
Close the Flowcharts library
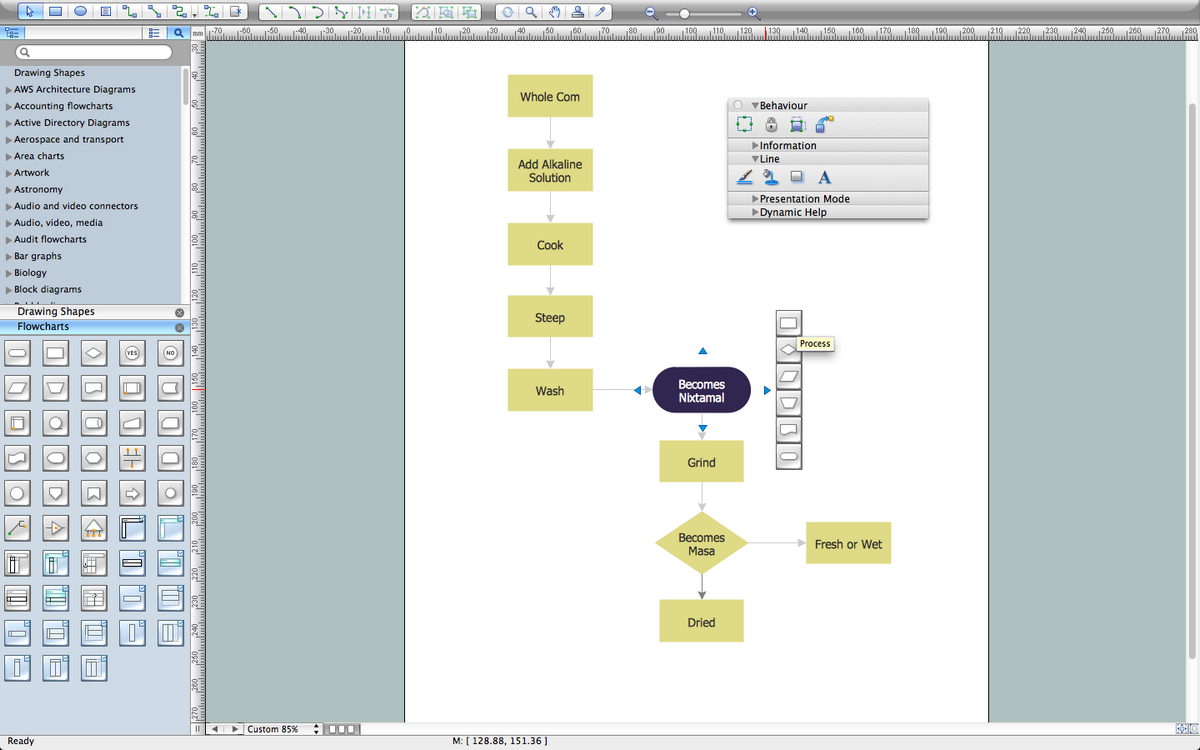(x=180, y=327)
